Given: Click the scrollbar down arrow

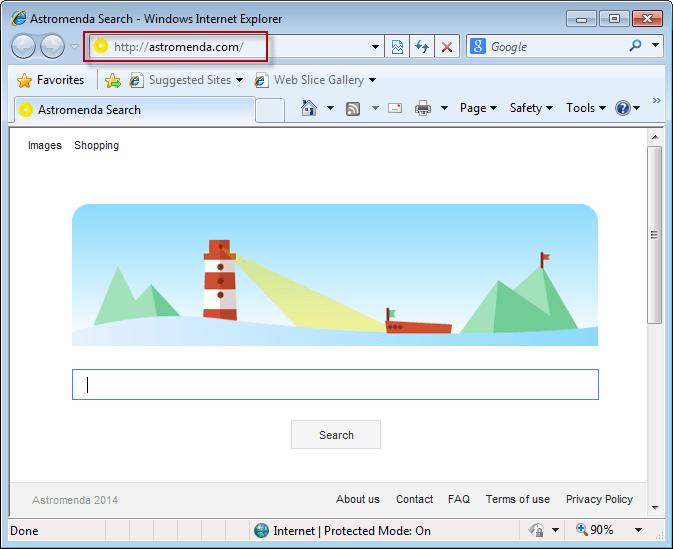Looking at the screenshot, I should [655, 508].
